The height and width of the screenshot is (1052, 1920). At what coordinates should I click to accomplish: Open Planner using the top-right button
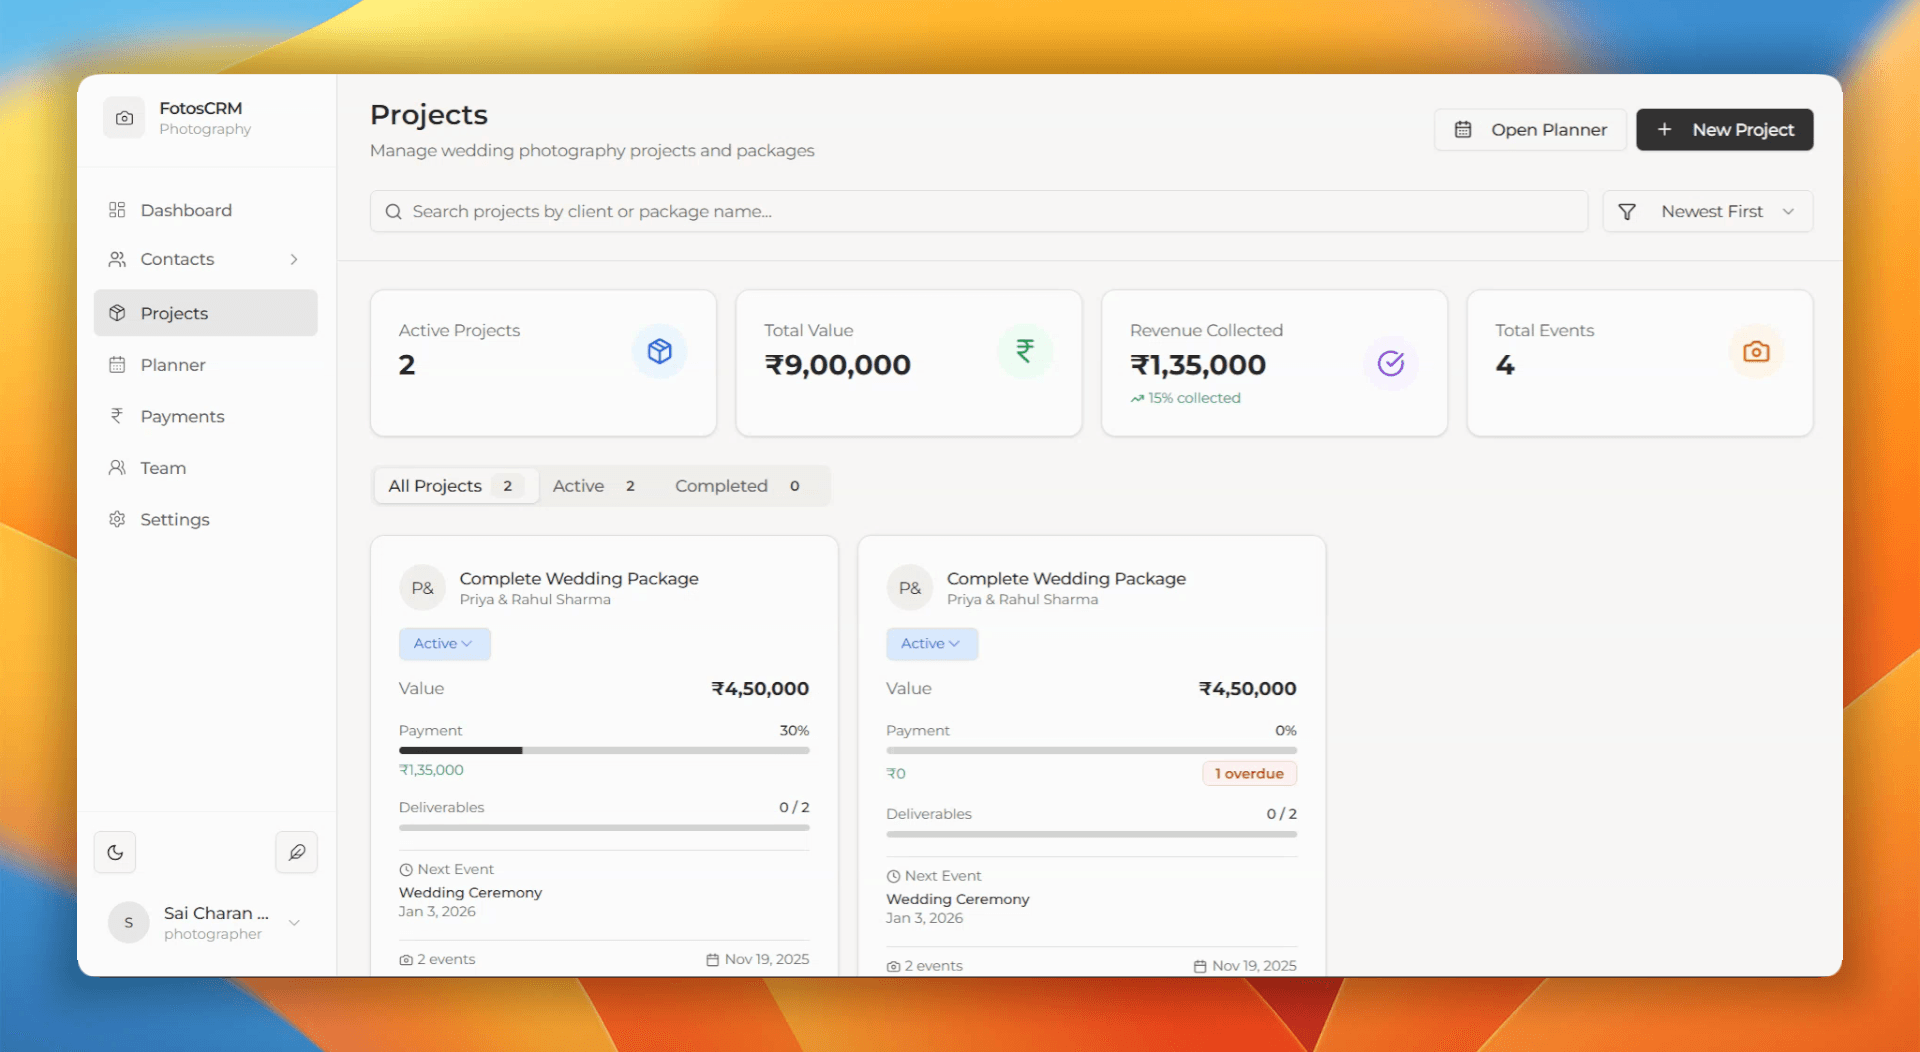point(1530,129)
